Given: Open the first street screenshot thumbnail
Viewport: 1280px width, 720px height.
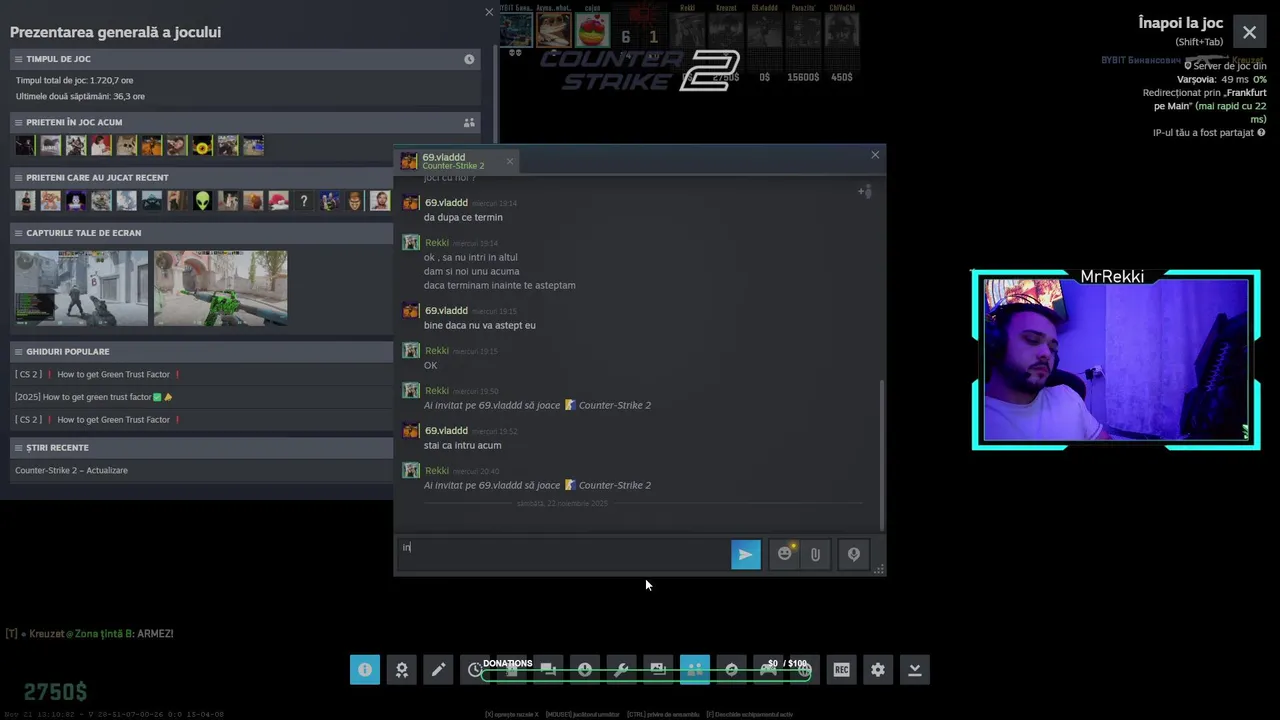Looking at the screenshot, I should click(x=81, y=288).
